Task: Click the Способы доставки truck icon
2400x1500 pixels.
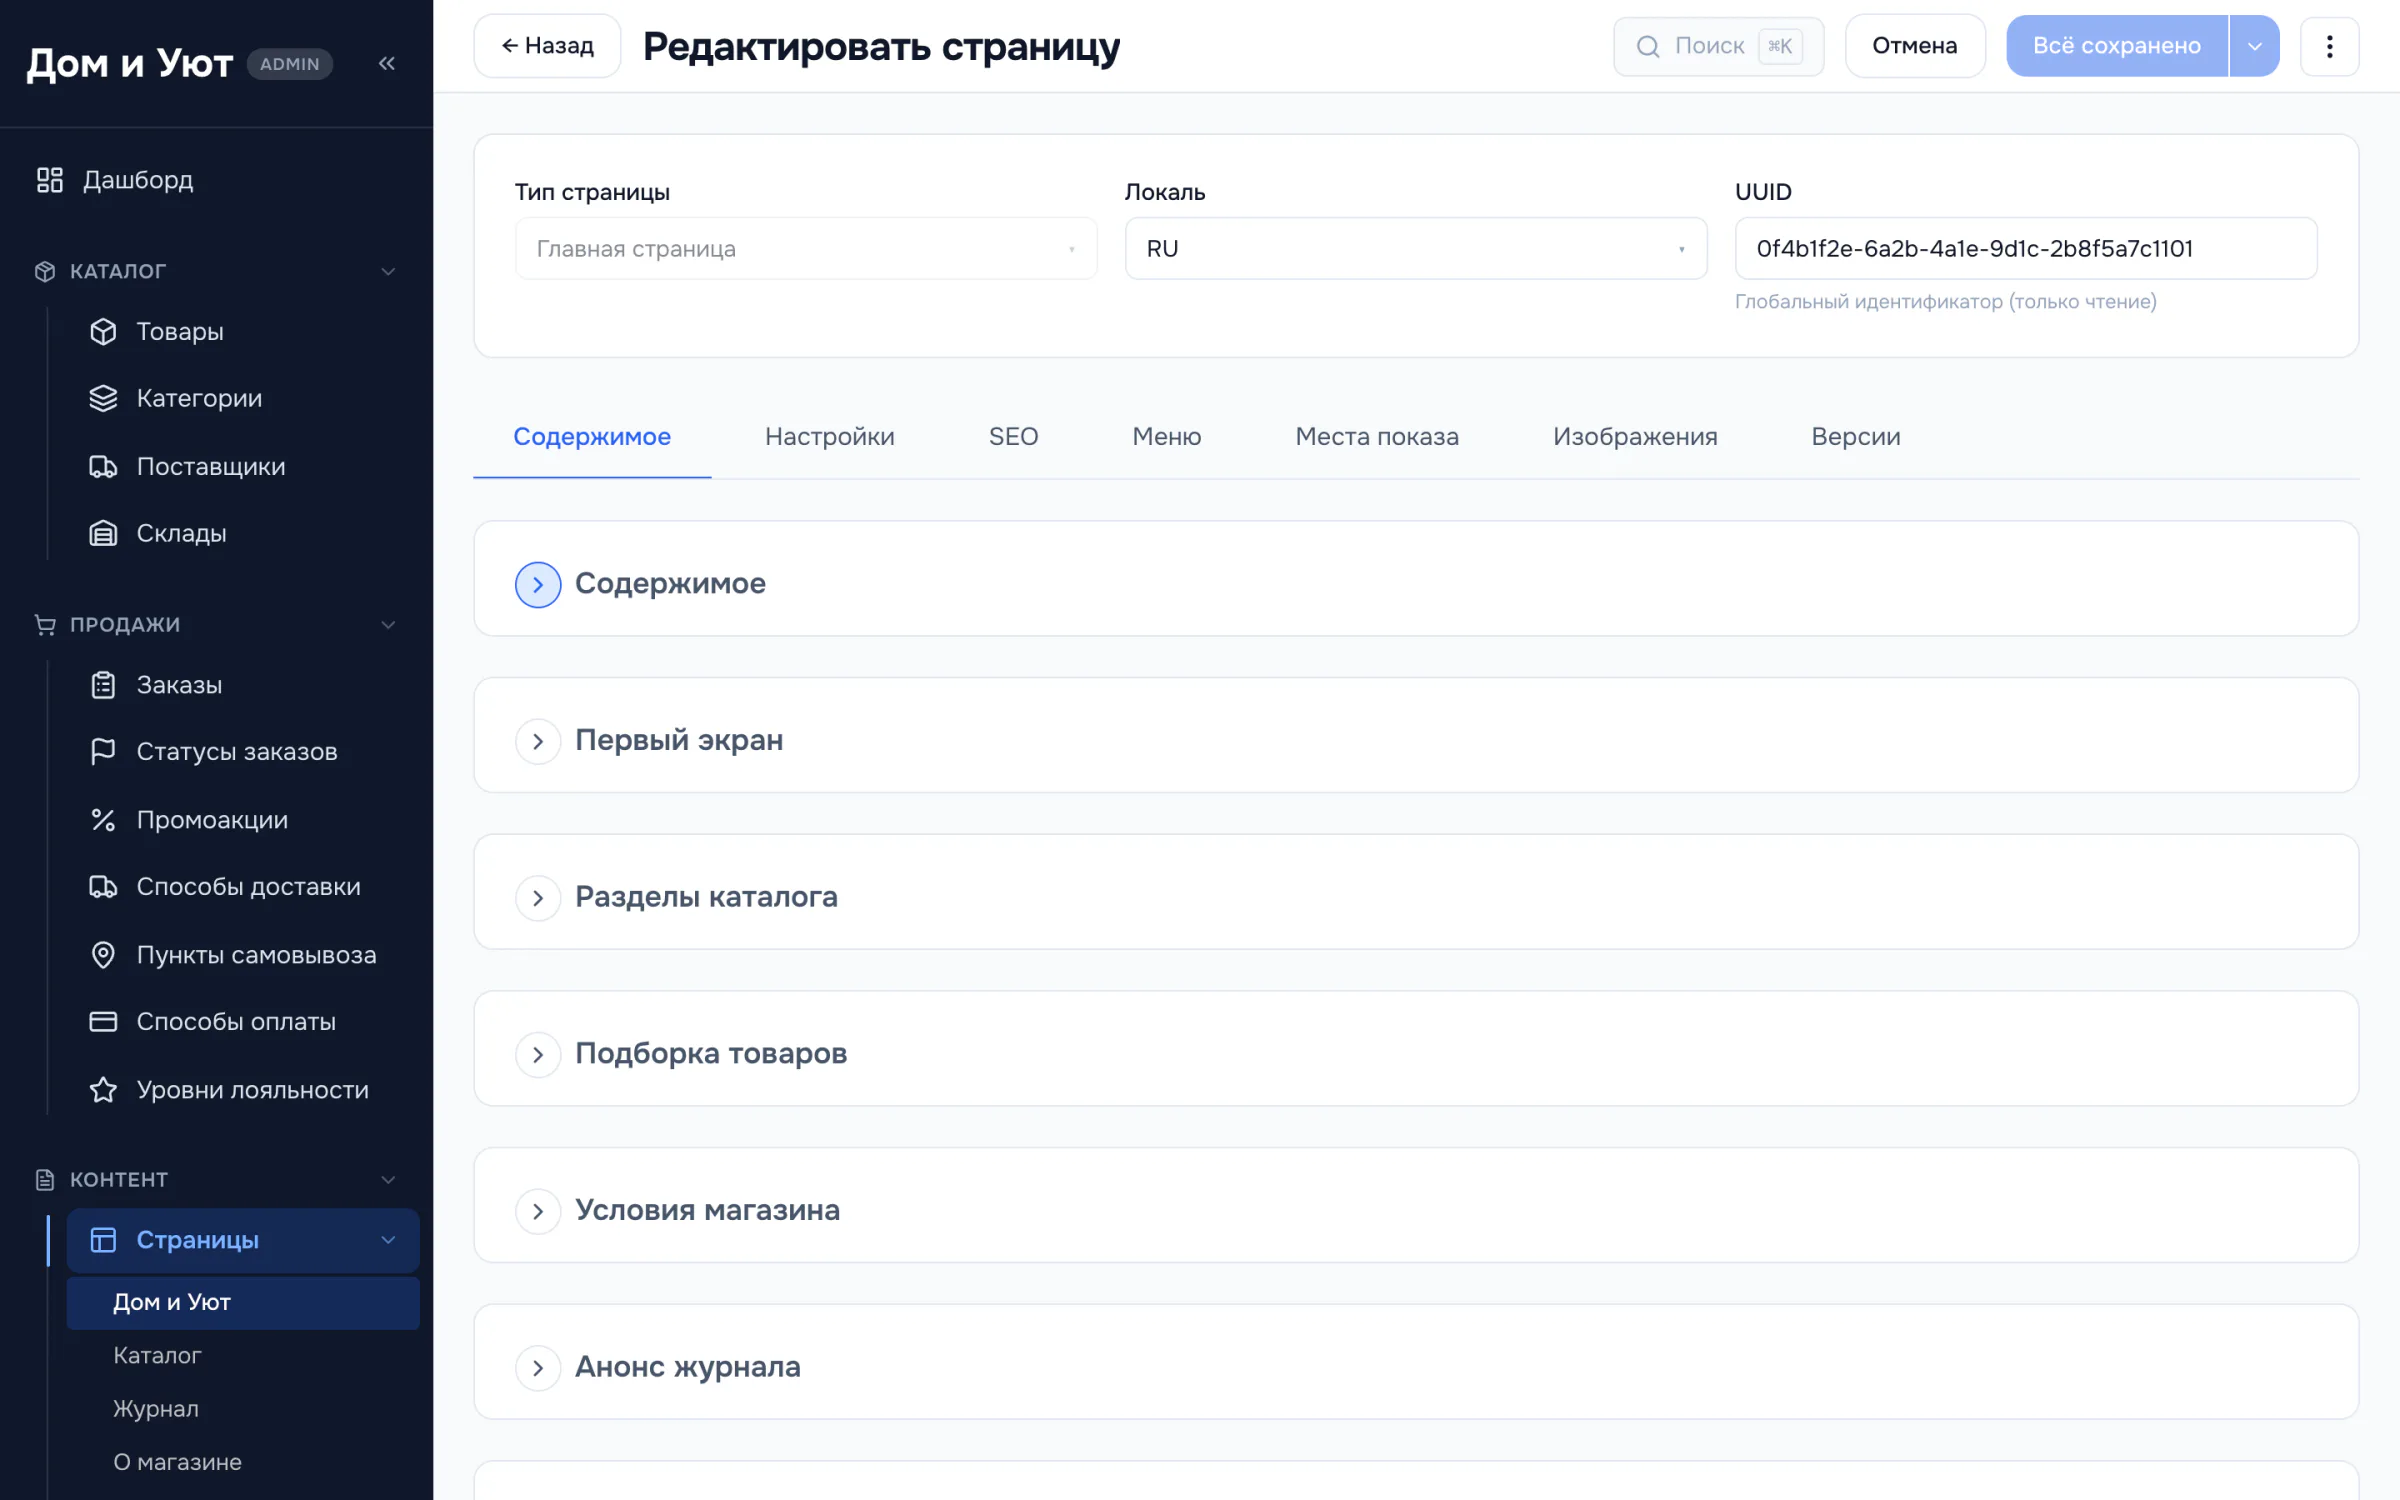Action: pos(103,887)
